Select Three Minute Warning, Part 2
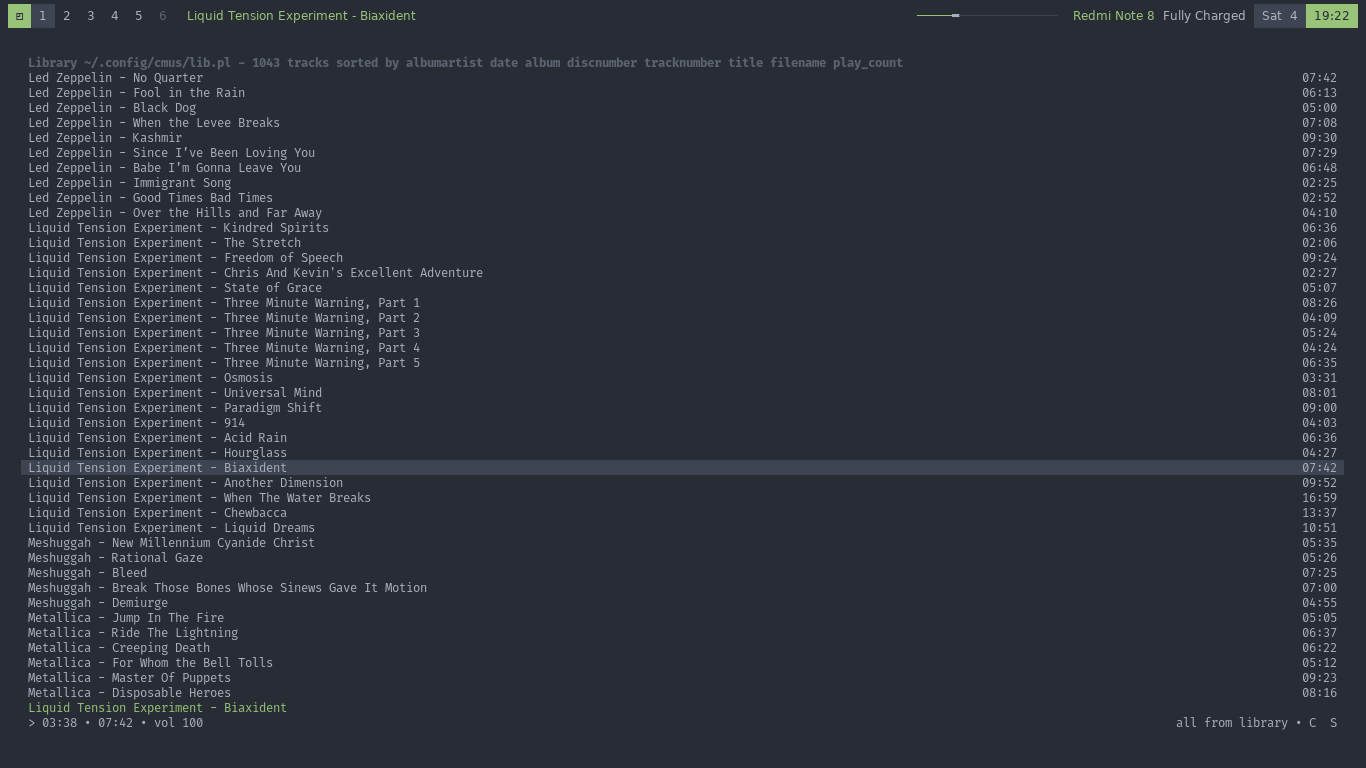The image size is (1366, 768). click(682, 318)
